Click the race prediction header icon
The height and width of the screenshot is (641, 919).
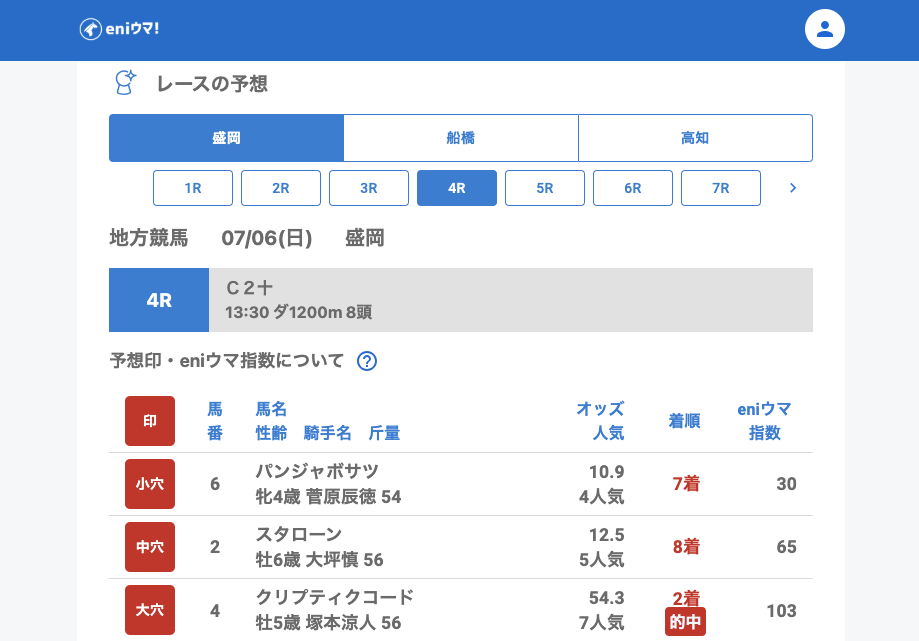coord(125,83)
